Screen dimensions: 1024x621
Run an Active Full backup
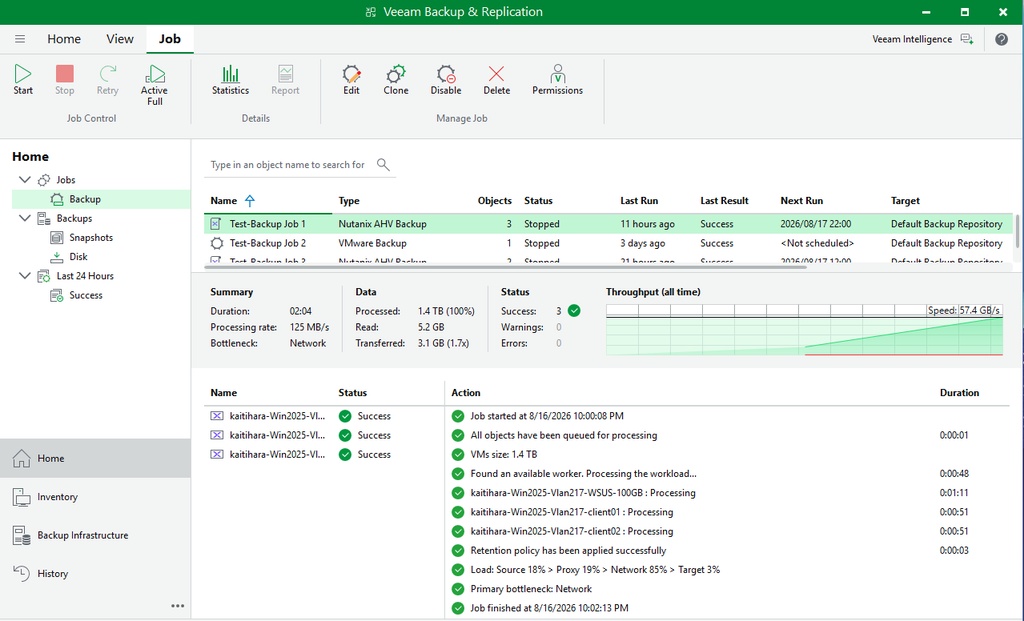(x=154, y=86)
